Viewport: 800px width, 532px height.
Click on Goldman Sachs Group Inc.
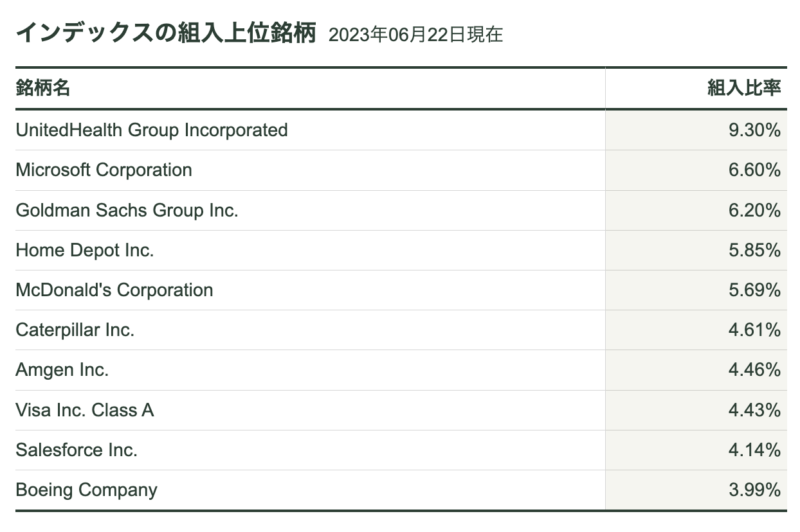[x=127, y=210]
